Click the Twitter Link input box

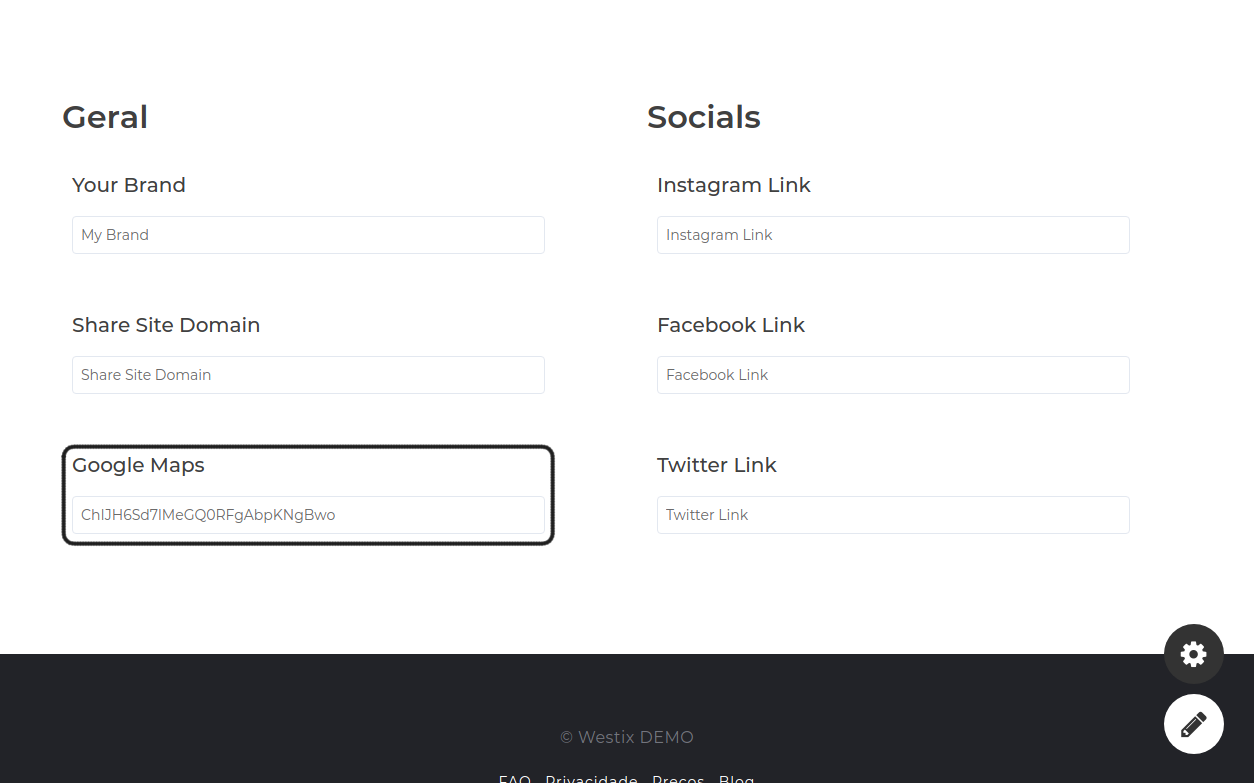pyautogui.click(x=893, y=515)
